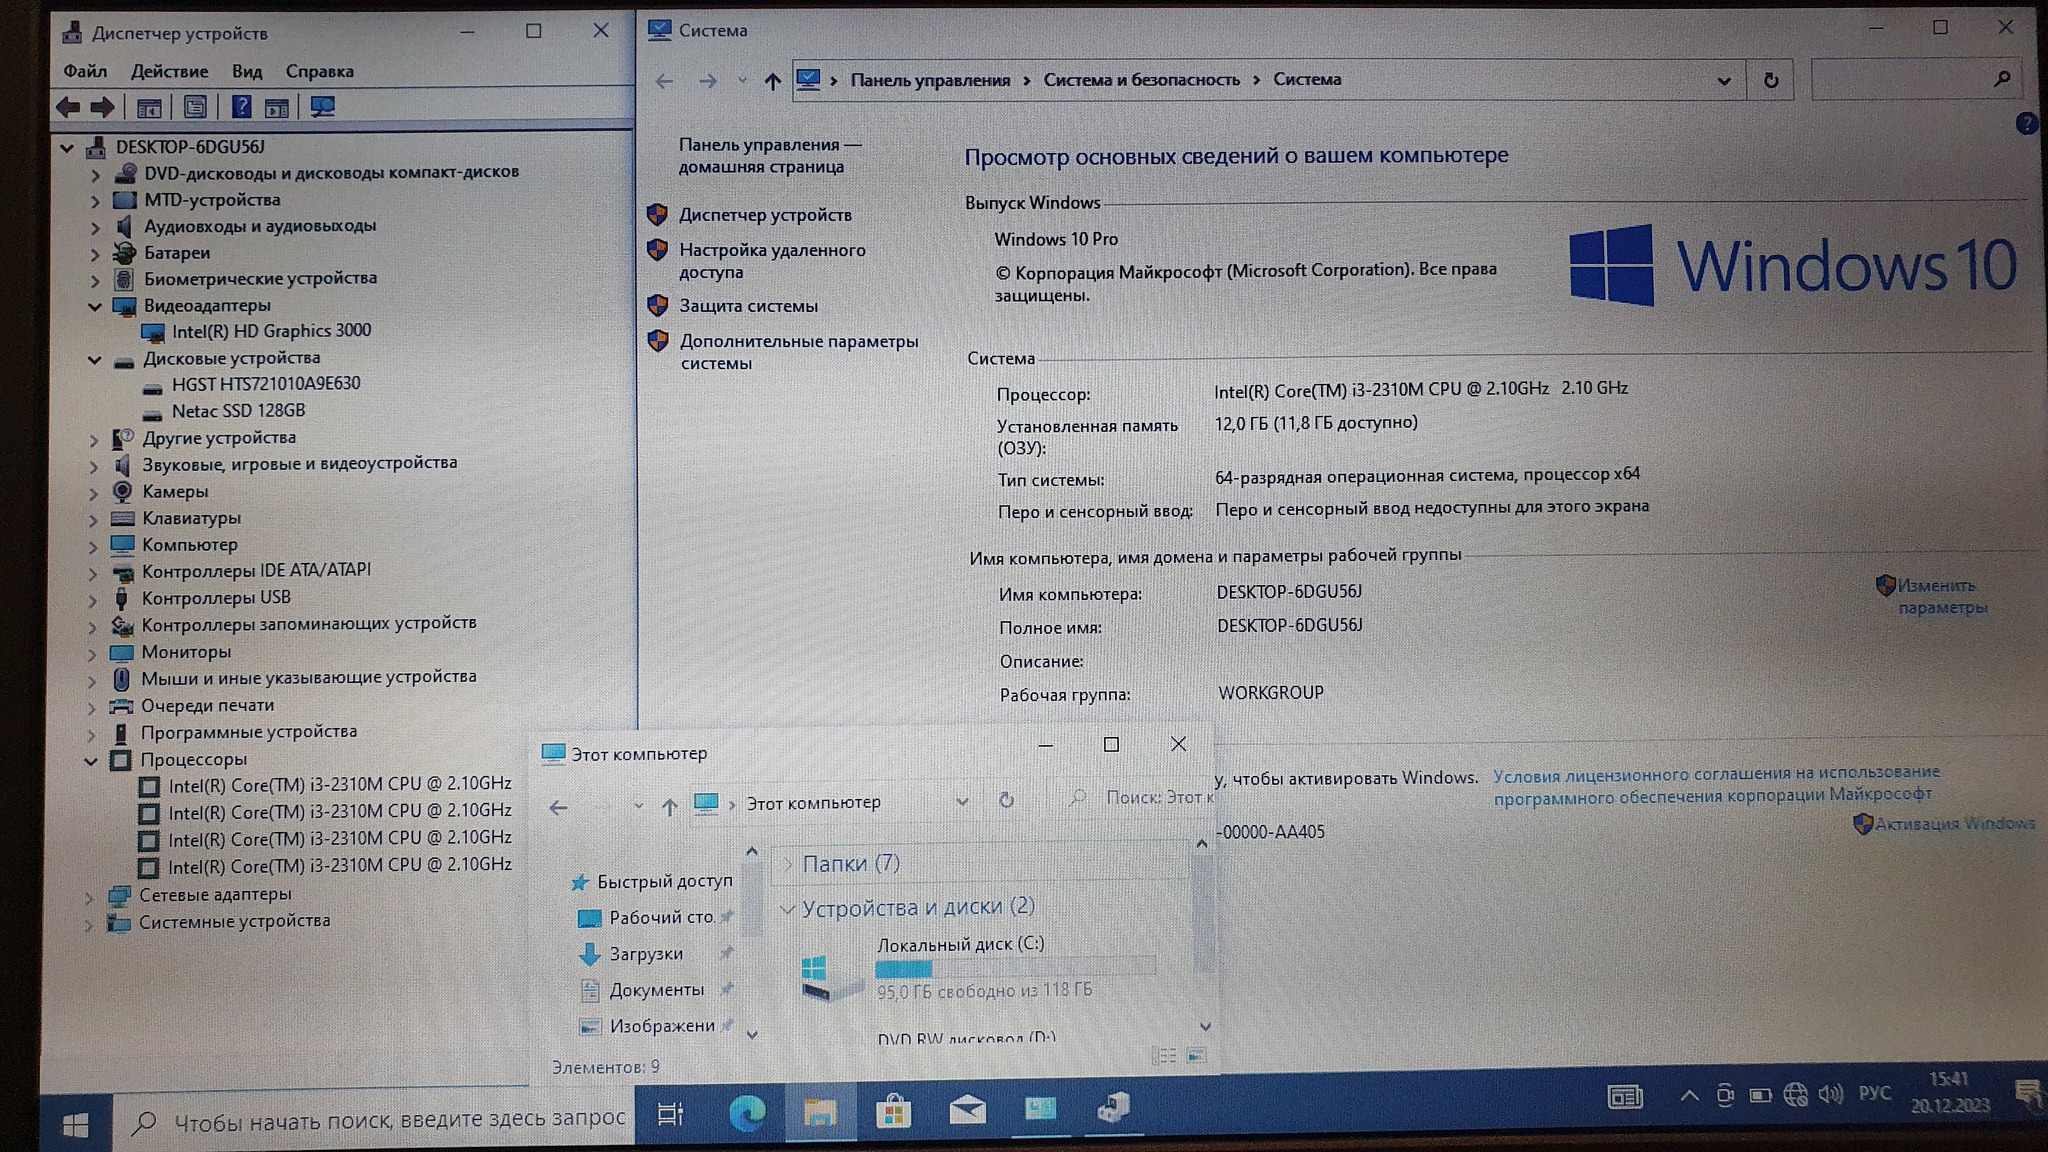The height and width of the screenshot is (1152, 2048).
Task: Click the properties sheet icon in the Device Manager toolbar
Action: click(196, 107)
